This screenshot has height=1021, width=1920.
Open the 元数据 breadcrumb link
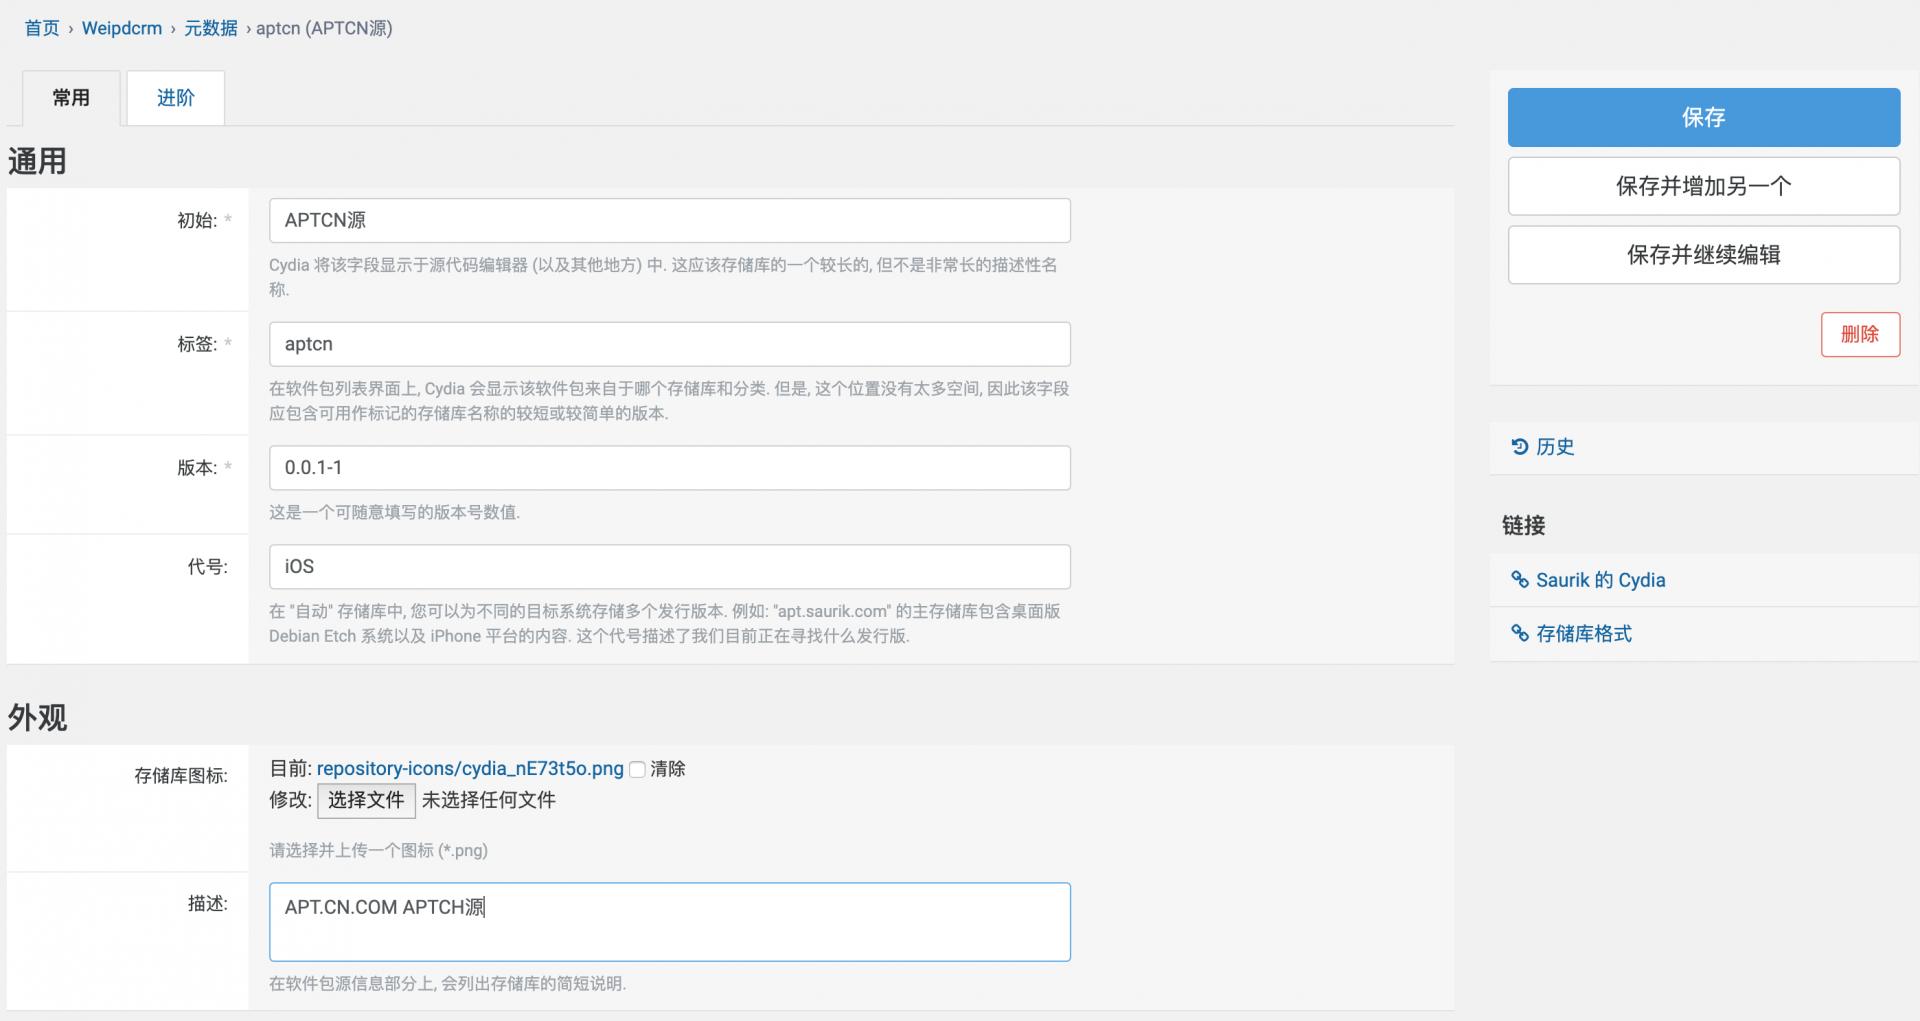coord(210,28)
